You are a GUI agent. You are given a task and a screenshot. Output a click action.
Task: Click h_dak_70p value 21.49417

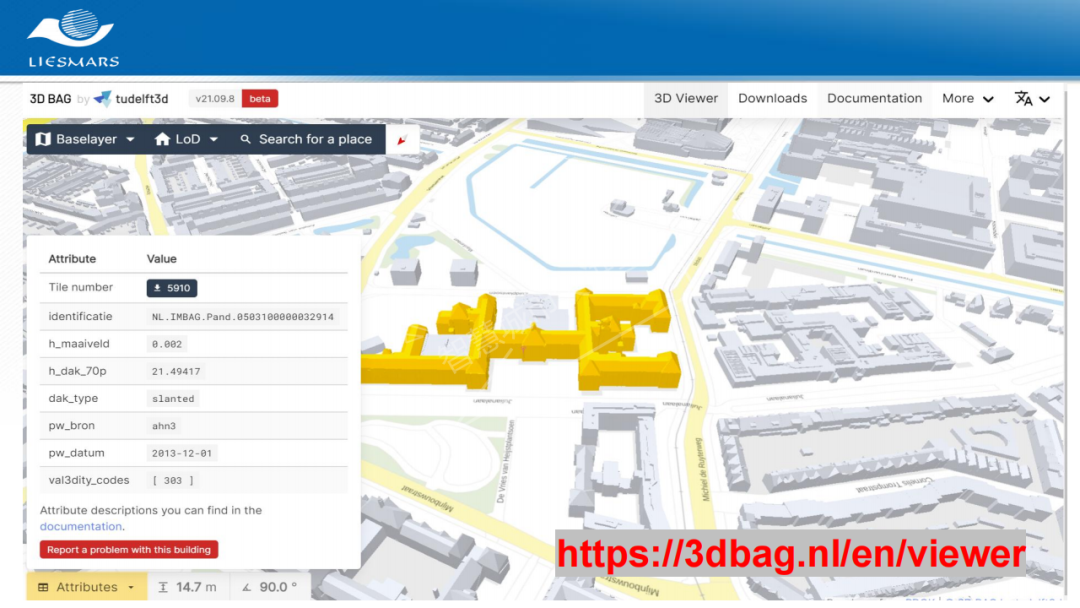(x=176, y=371)
